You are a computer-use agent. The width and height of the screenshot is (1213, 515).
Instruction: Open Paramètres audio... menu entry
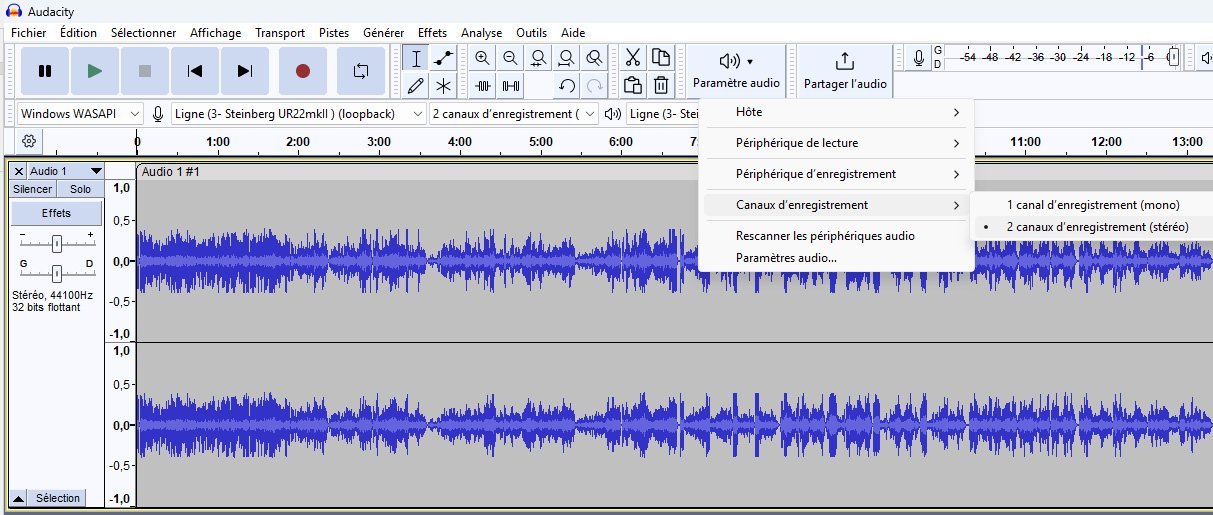pyautogui.click(x=836, y=258)
